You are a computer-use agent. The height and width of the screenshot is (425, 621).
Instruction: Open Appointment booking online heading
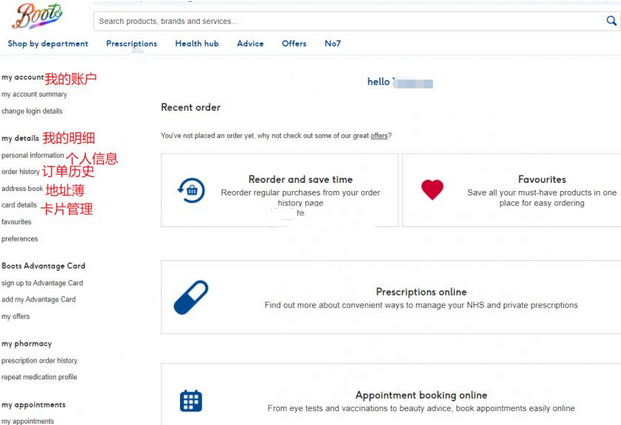pos(421,395)
